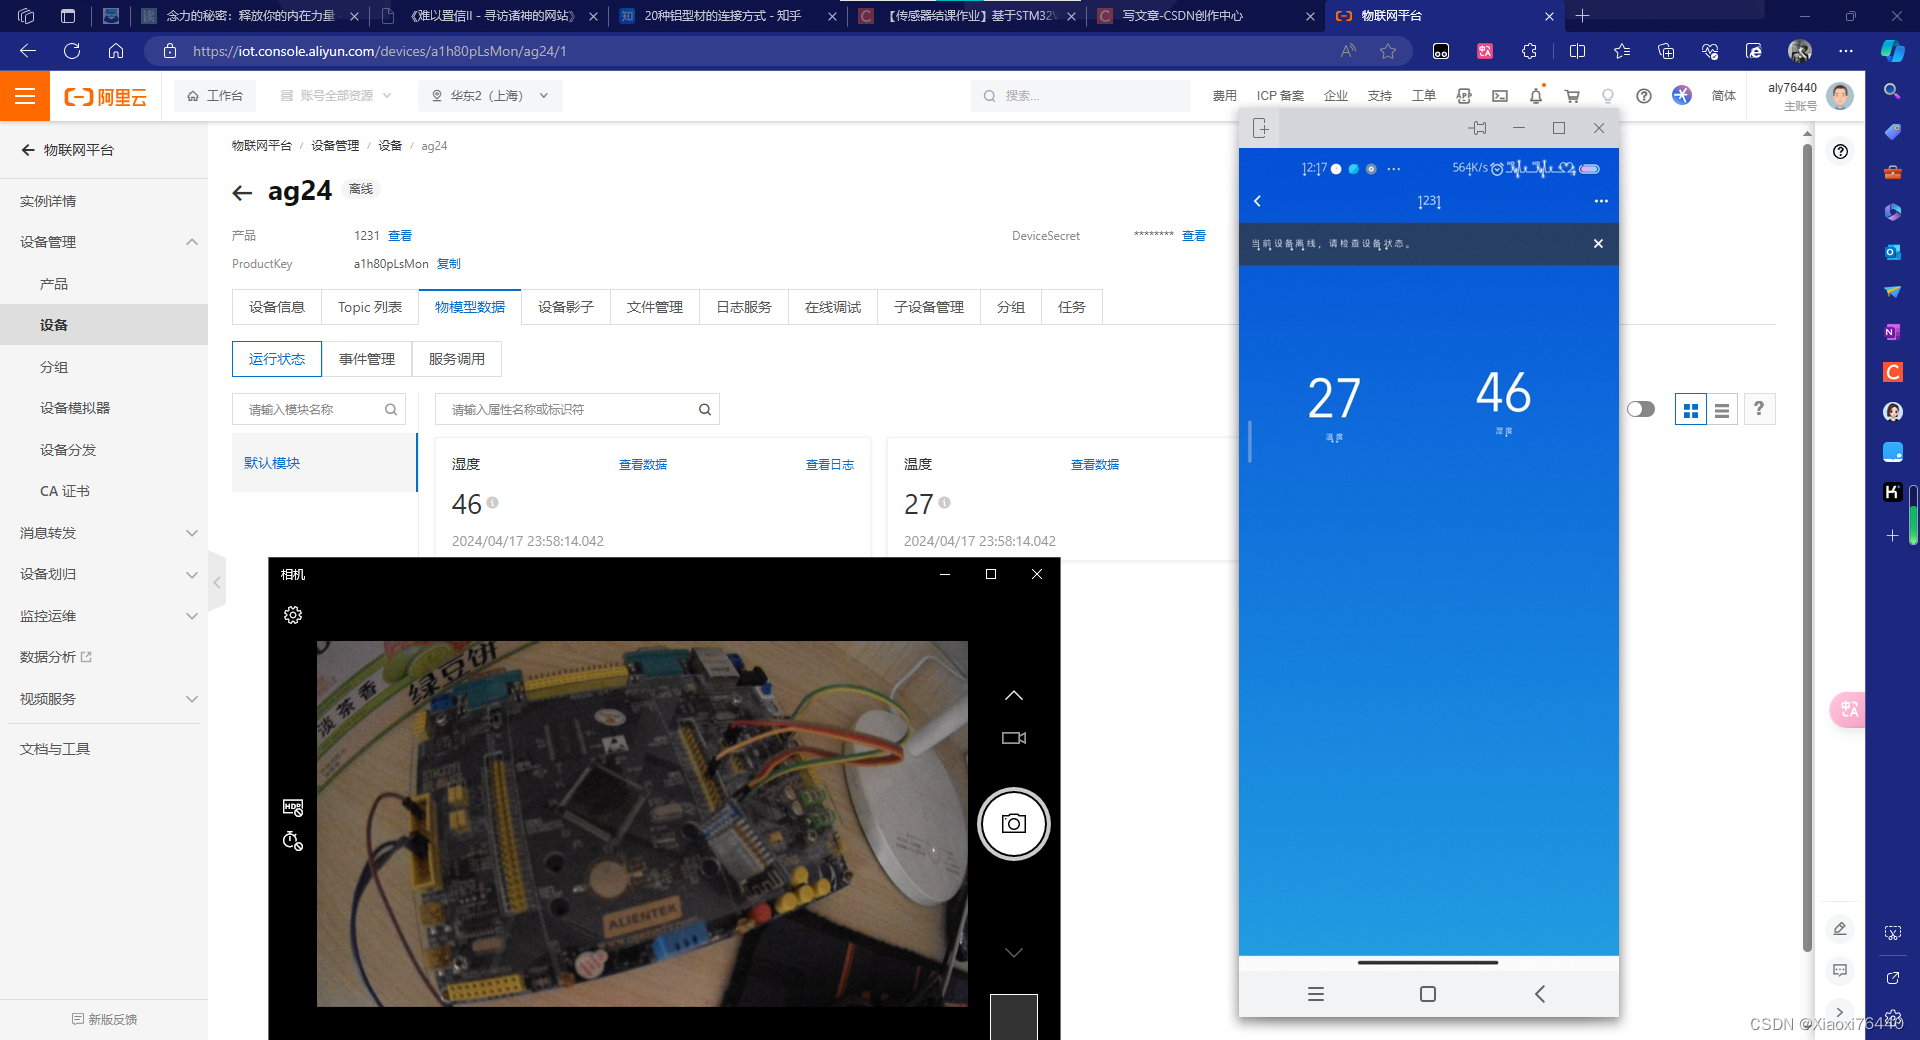Copy the ProductKey via the 复制 link

[x=448, y=263]
